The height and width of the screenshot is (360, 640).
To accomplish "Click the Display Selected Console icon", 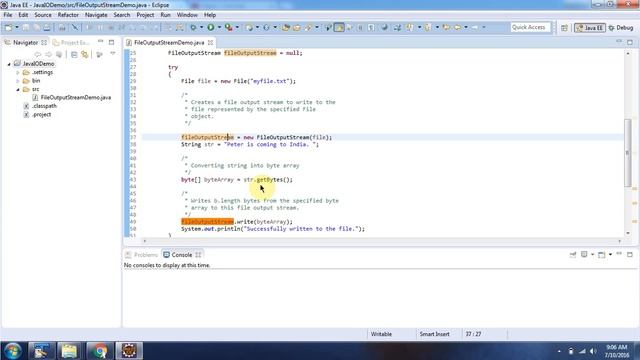I will [584, 254].
